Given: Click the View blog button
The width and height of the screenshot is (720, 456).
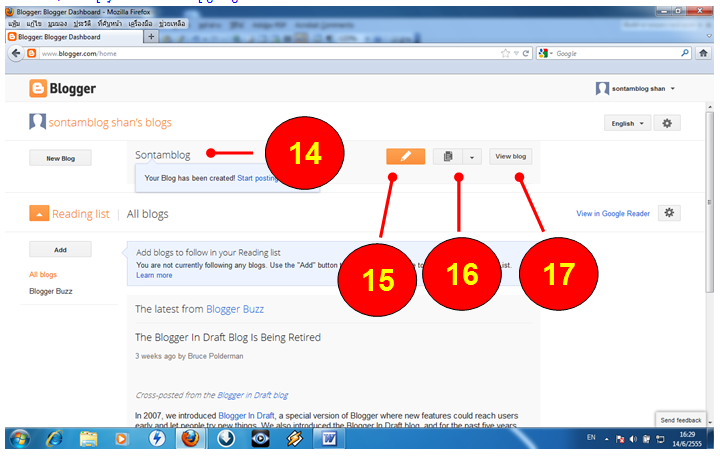Looking at the screenshot, I should click(511, 157).
